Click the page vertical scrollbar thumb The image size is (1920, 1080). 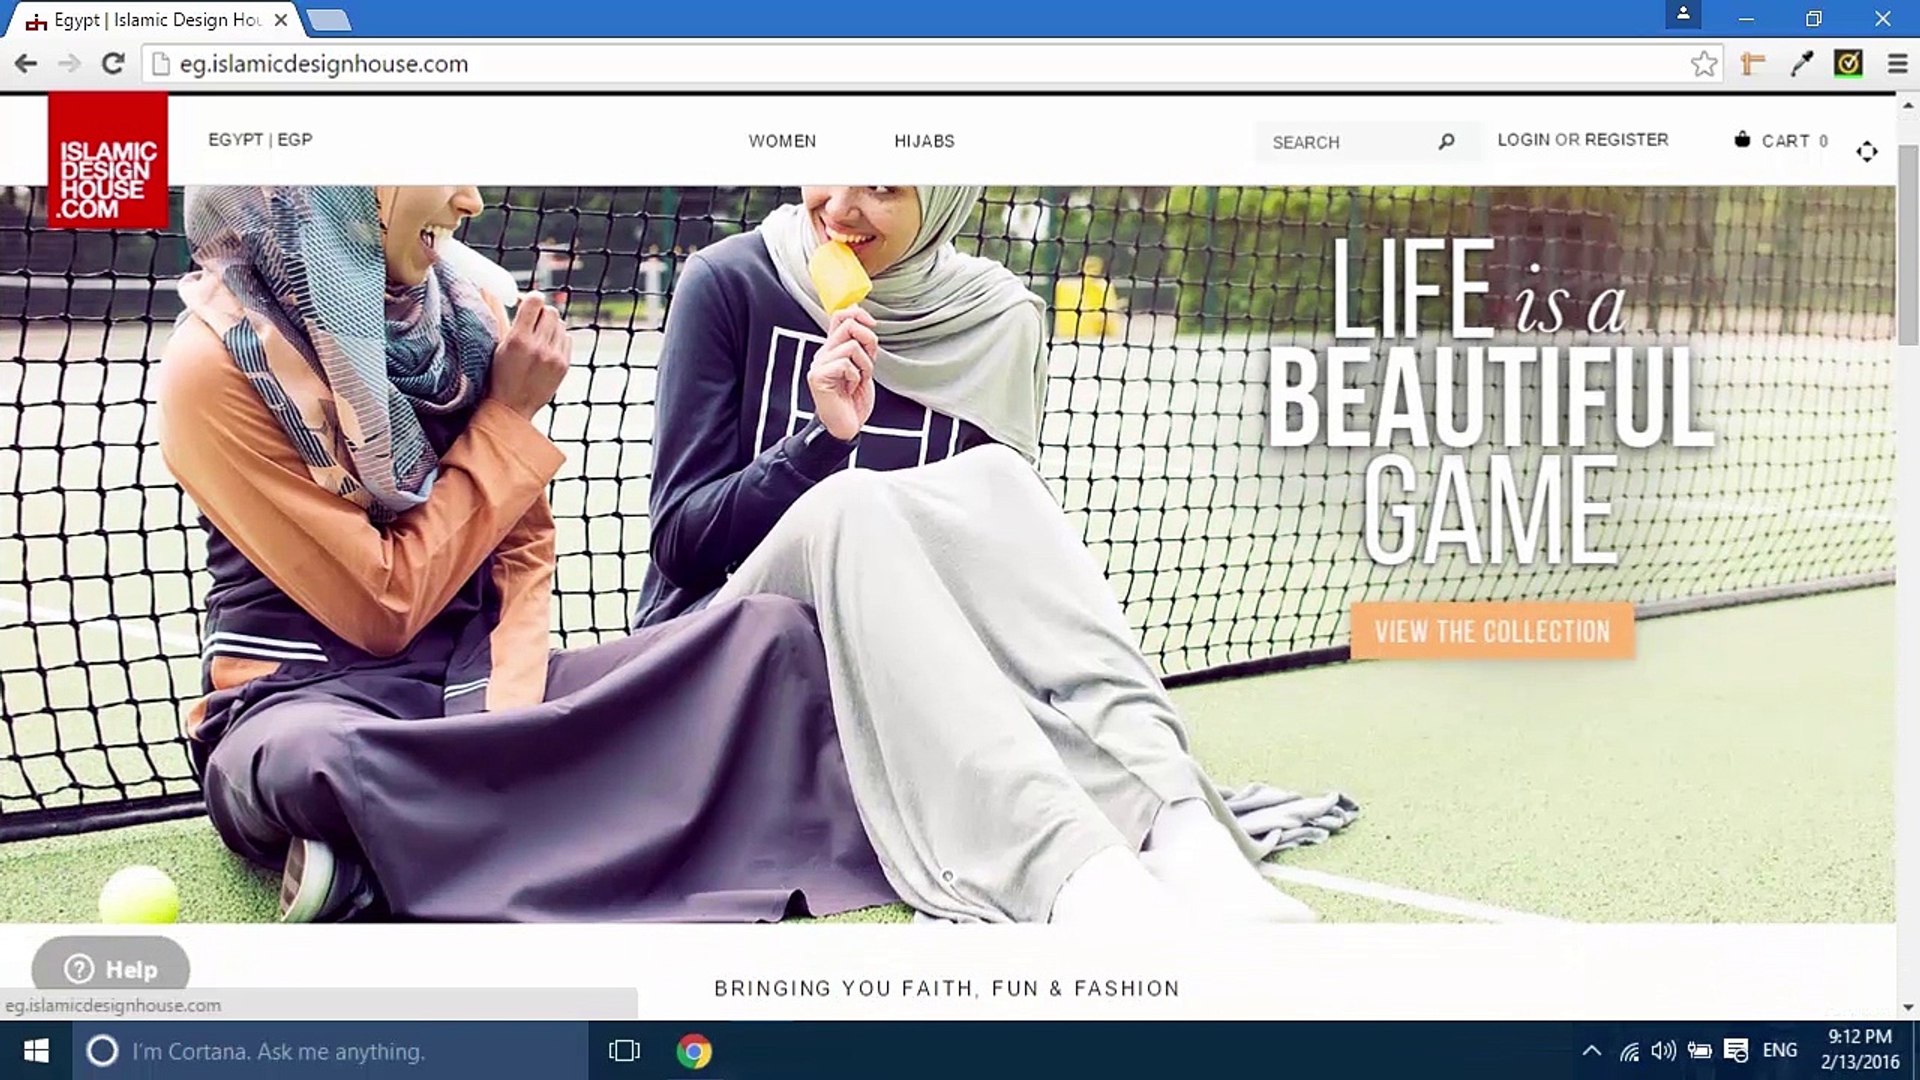pos(1908,245)
